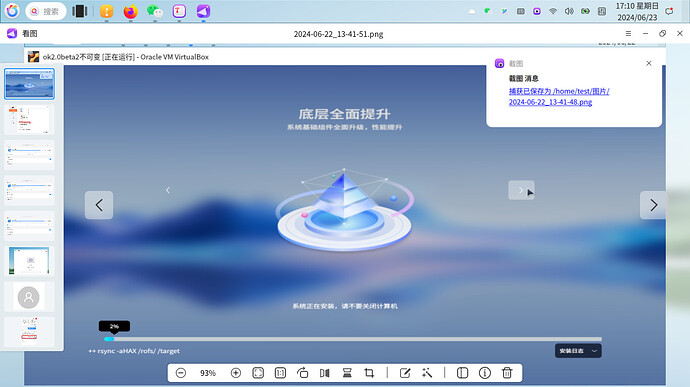The width and height of the screenshot is (690, 387).
Task: Zoom in with the plus icon
Action: [236, 373]
